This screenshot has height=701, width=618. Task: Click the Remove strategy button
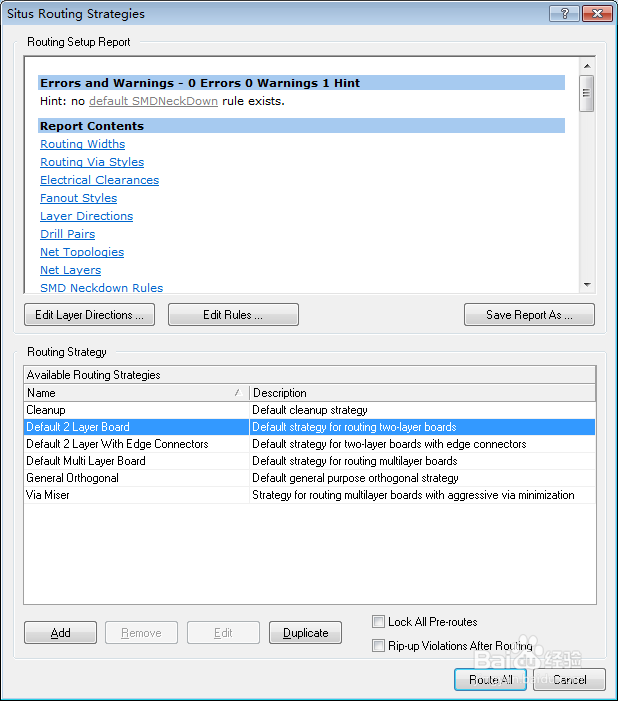tap(141, 633)
